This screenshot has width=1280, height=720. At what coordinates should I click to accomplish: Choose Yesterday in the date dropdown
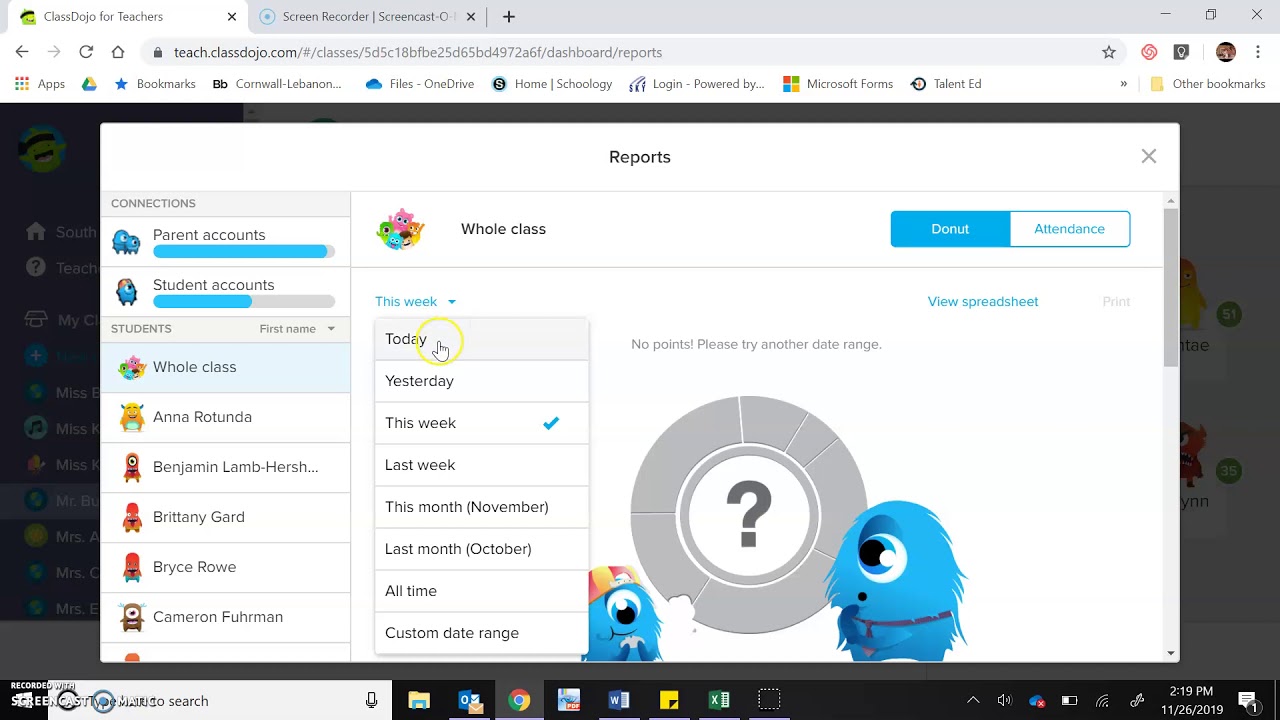click(481, 381)
